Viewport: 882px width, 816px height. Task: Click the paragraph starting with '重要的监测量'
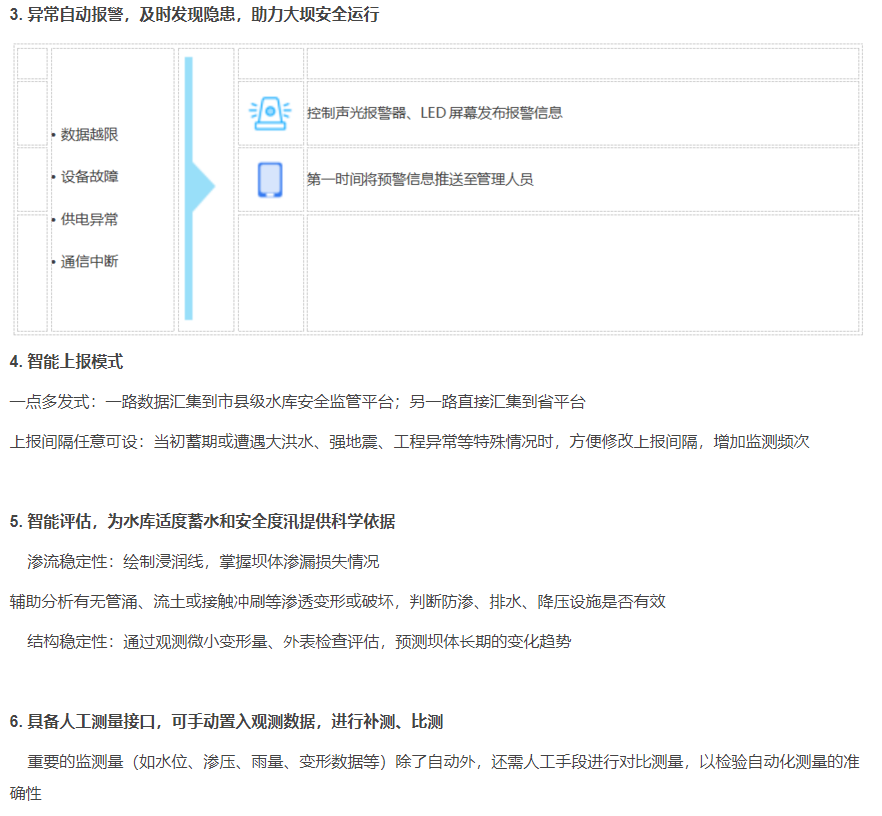tap(440, 762)
